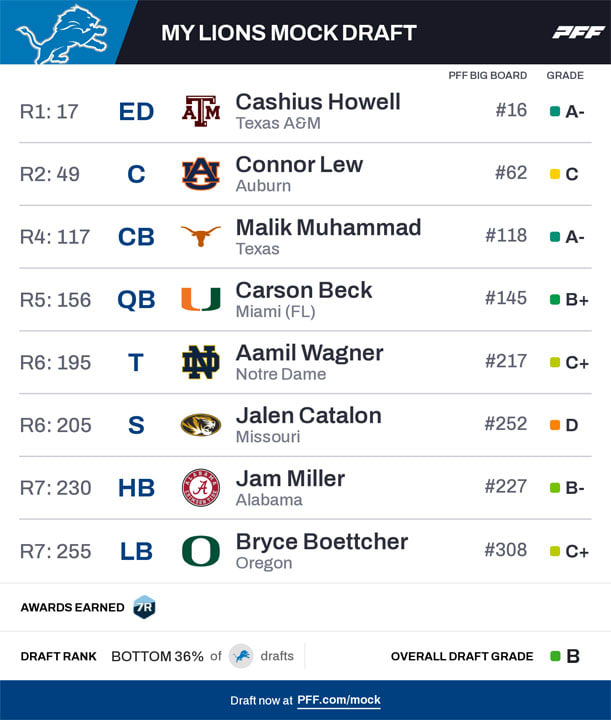Click the Texas A&M team logo

pyautogui.click(x=201, y=111)
